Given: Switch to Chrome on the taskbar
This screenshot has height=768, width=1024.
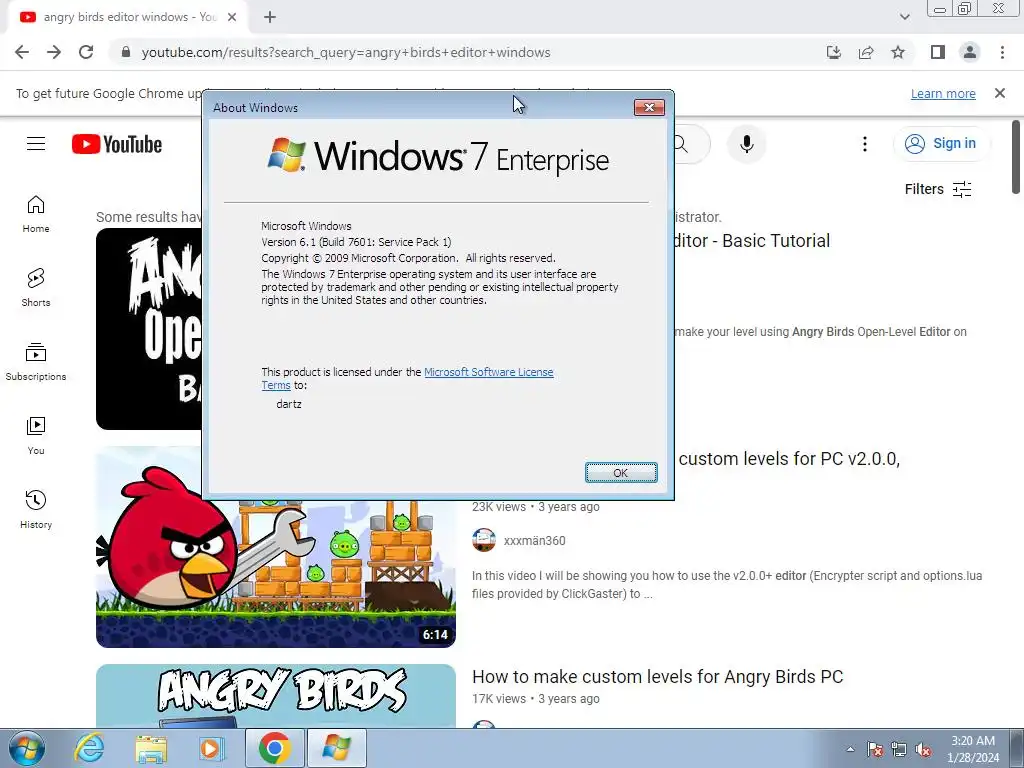Looking at the screenshot, I should pos(274,748).
